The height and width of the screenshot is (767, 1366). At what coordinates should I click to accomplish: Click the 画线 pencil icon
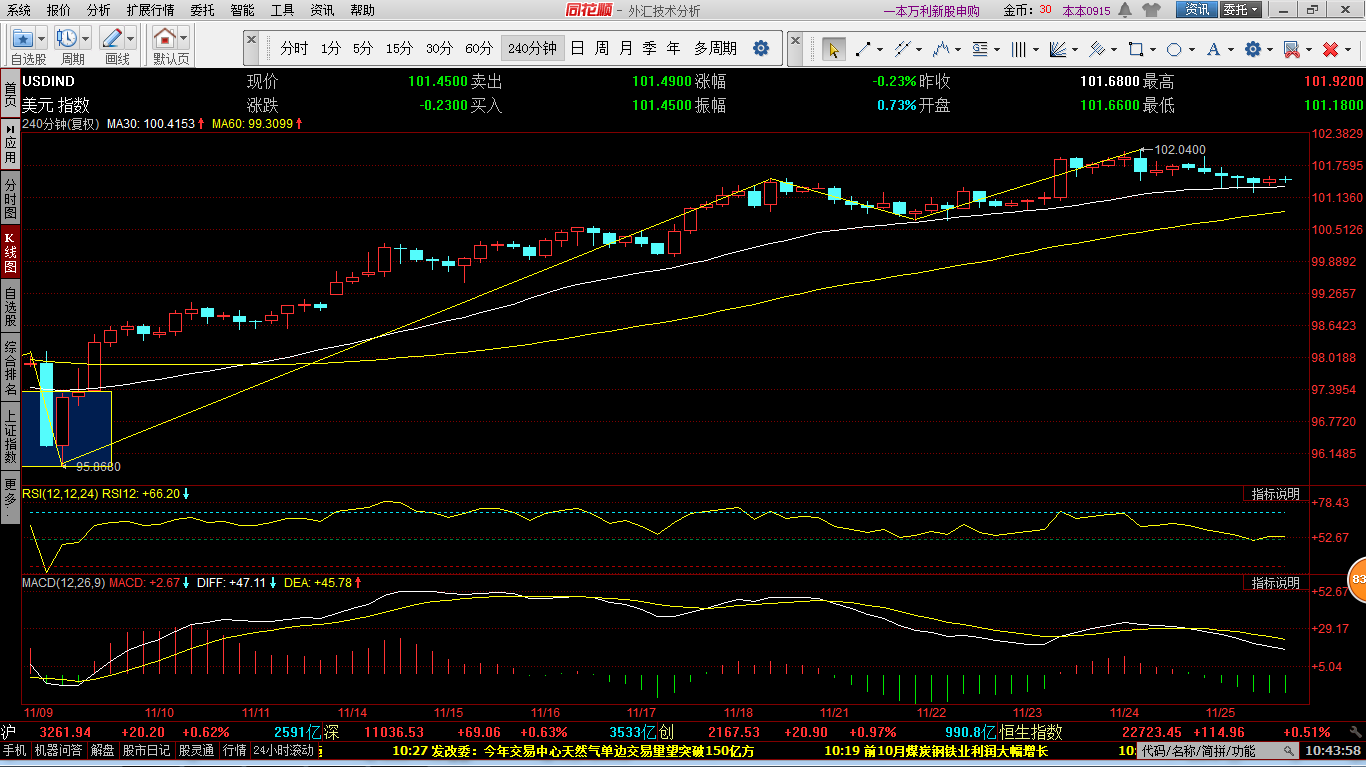point(111,39)
